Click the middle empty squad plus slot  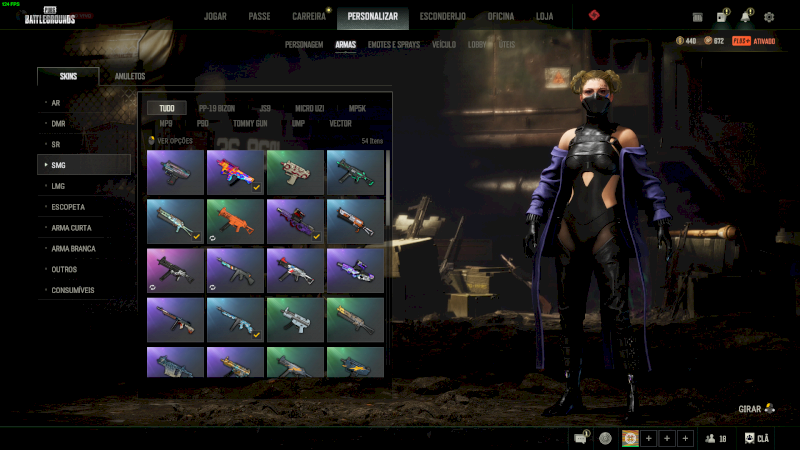[667, 438]
